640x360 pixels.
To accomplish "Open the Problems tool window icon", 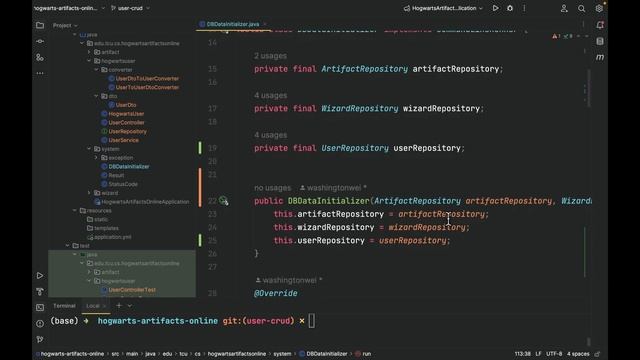I will (x=40, y=324).
